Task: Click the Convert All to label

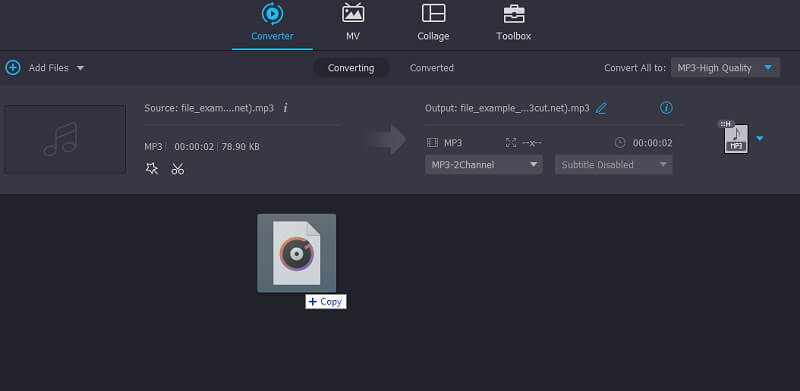Action: [x=635, y=68]
